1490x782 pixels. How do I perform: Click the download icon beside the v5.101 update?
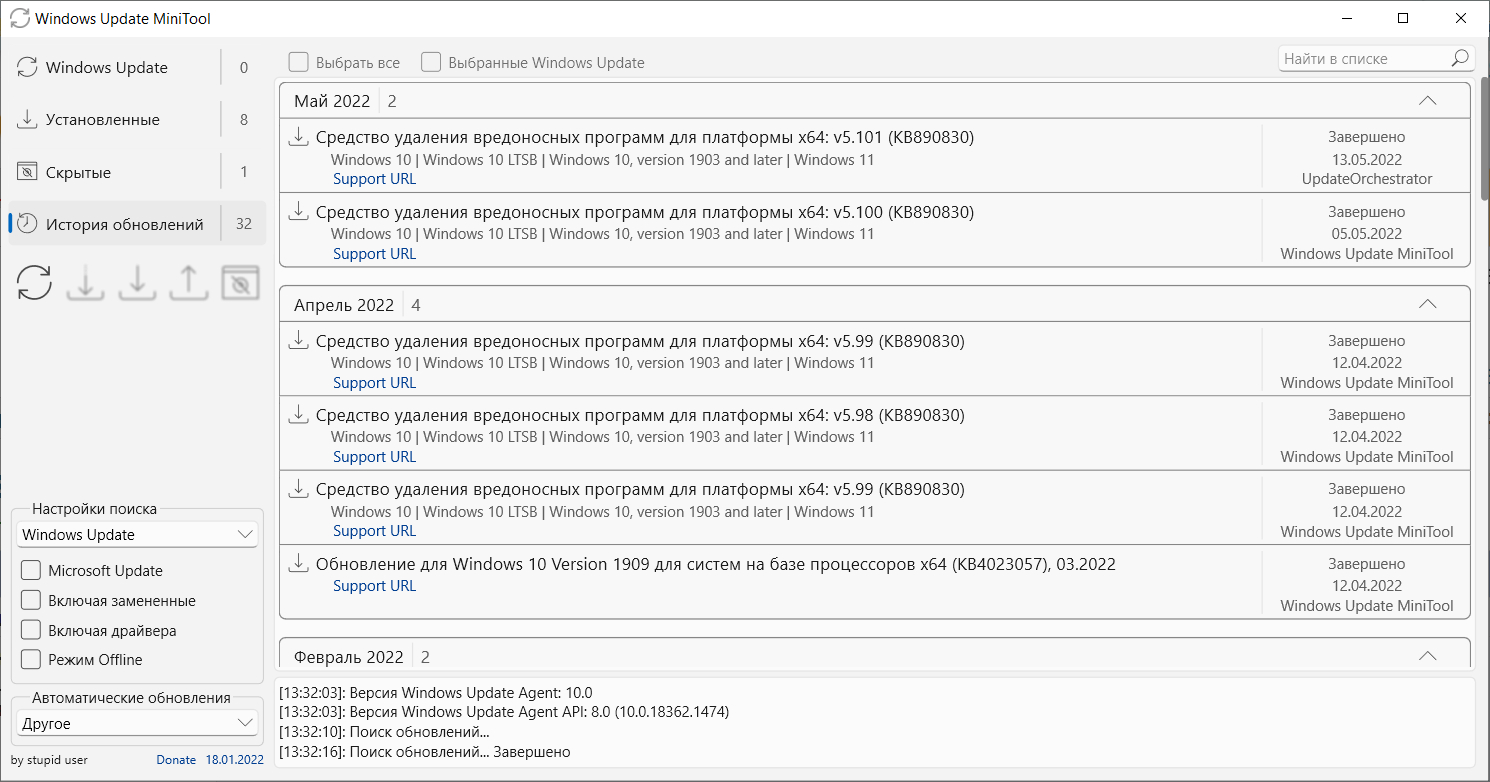point(297,136)
